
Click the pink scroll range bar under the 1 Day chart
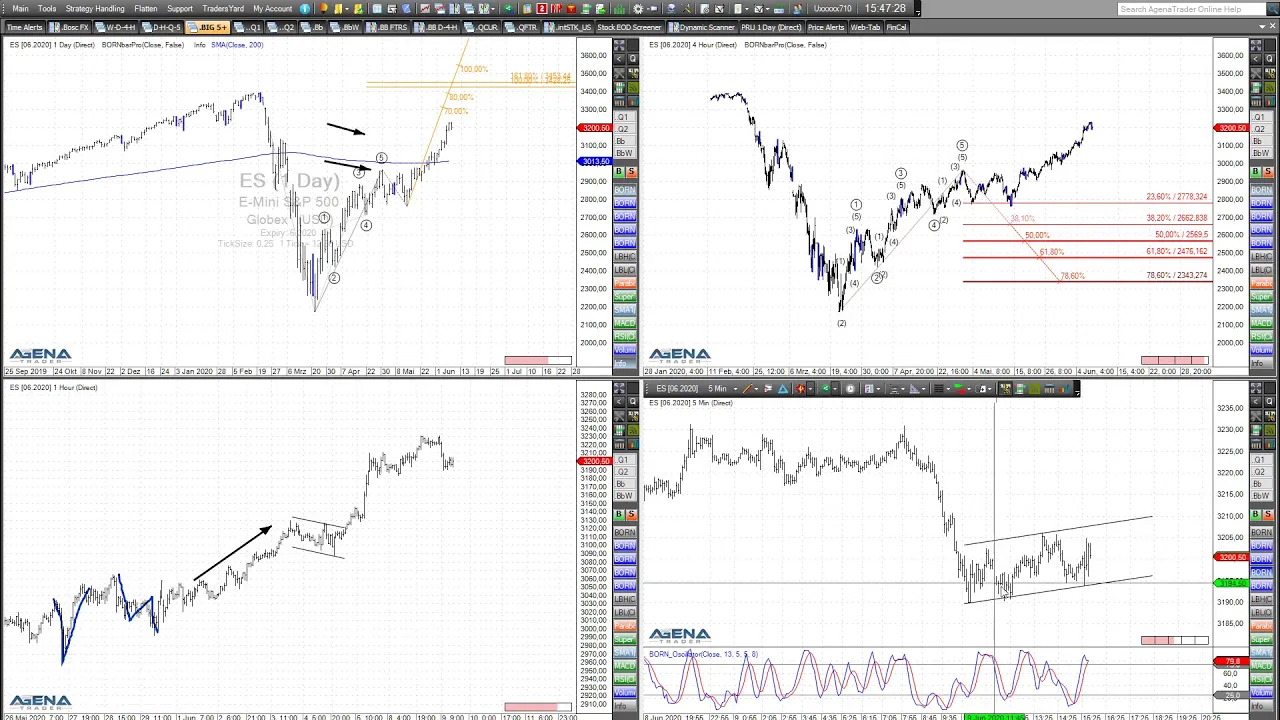[538, 360]
